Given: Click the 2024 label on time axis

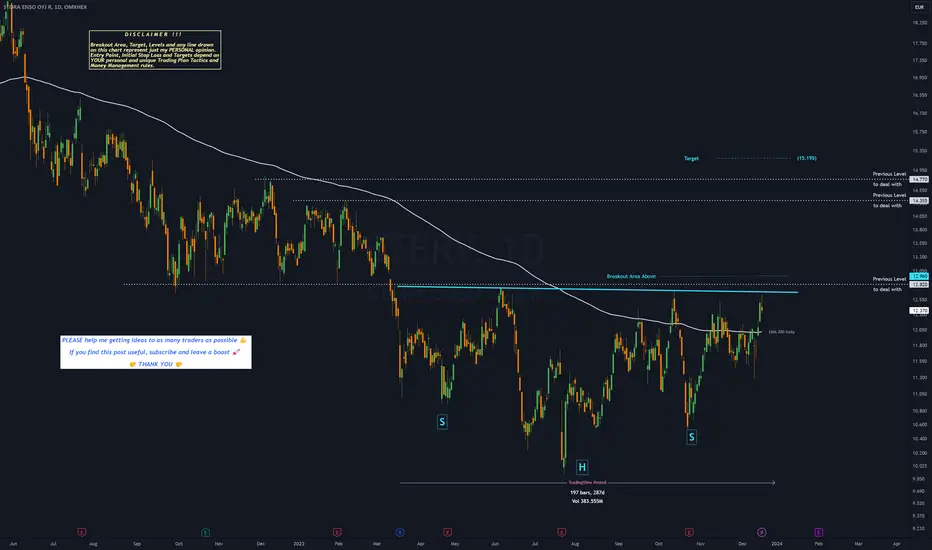Looking at the screenshot, I should (777, 543).
